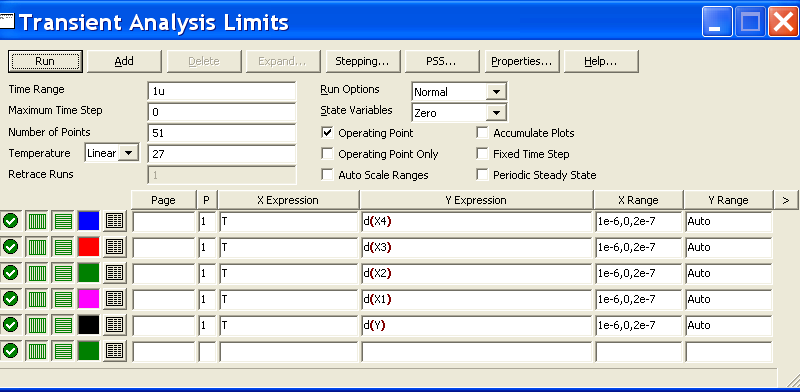Click the numeric output table icon in the empty last row
The width and height of the screenshot is (800, 392).
point(115,351)
